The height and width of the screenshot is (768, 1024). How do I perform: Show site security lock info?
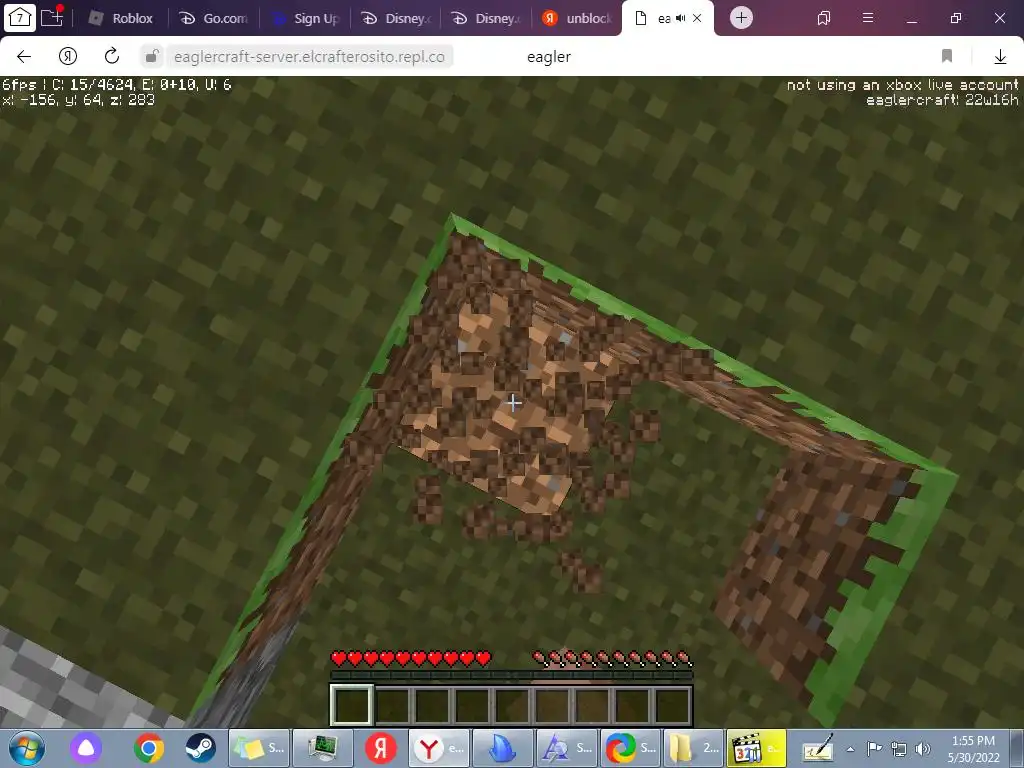coord(151,57)
